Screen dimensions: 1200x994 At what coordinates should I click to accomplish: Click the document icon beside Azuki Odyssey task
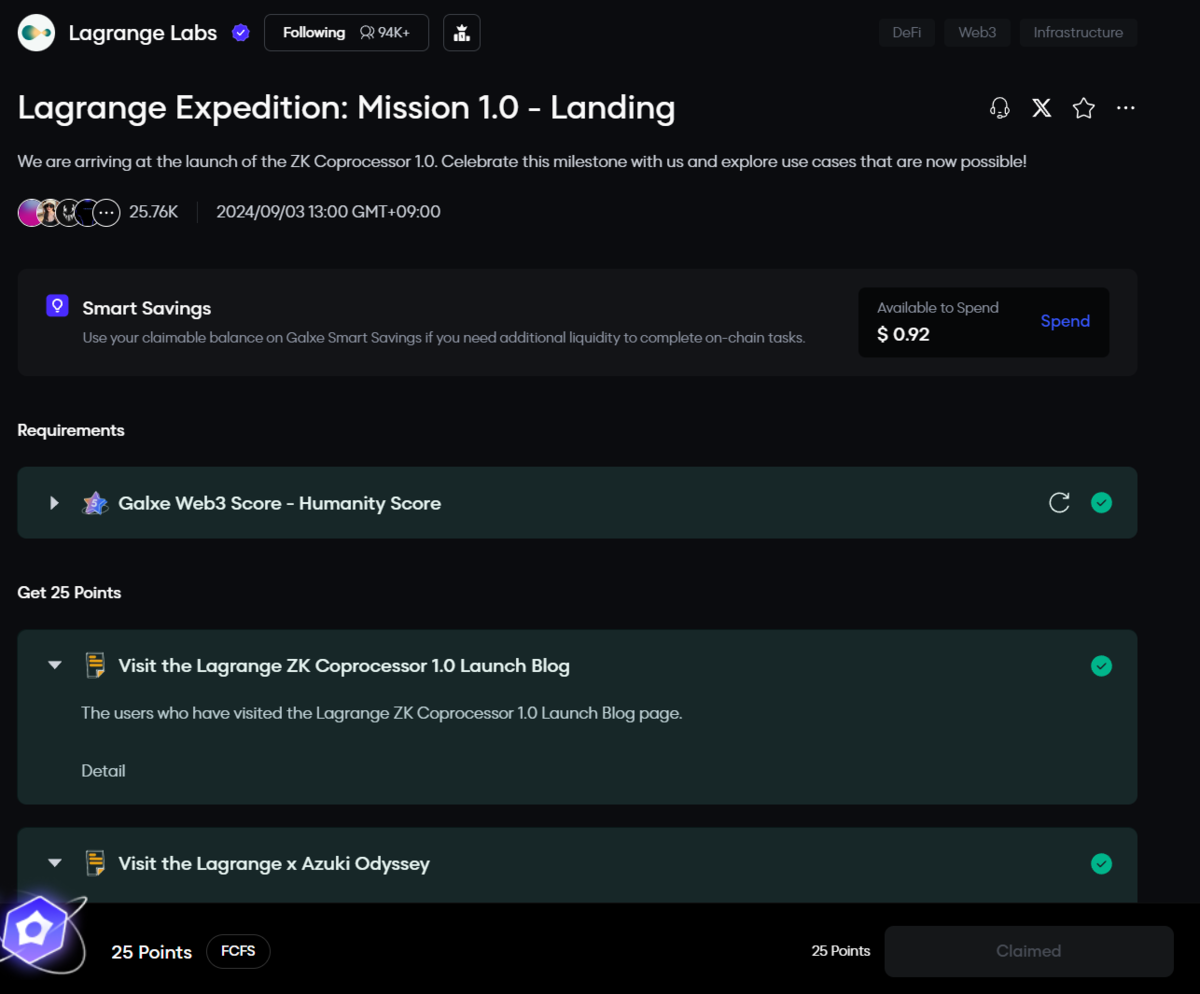pyautogui.click(x=95, y=863)
